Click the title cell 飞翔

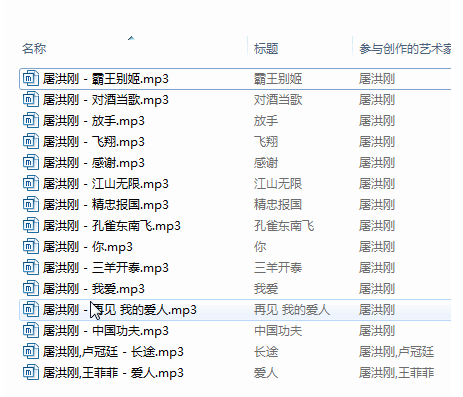click(x=266, y=142)
